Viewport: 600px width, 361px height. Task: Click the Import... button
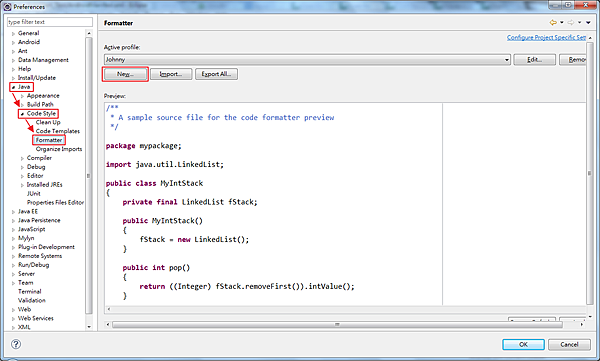pos(171,74)
